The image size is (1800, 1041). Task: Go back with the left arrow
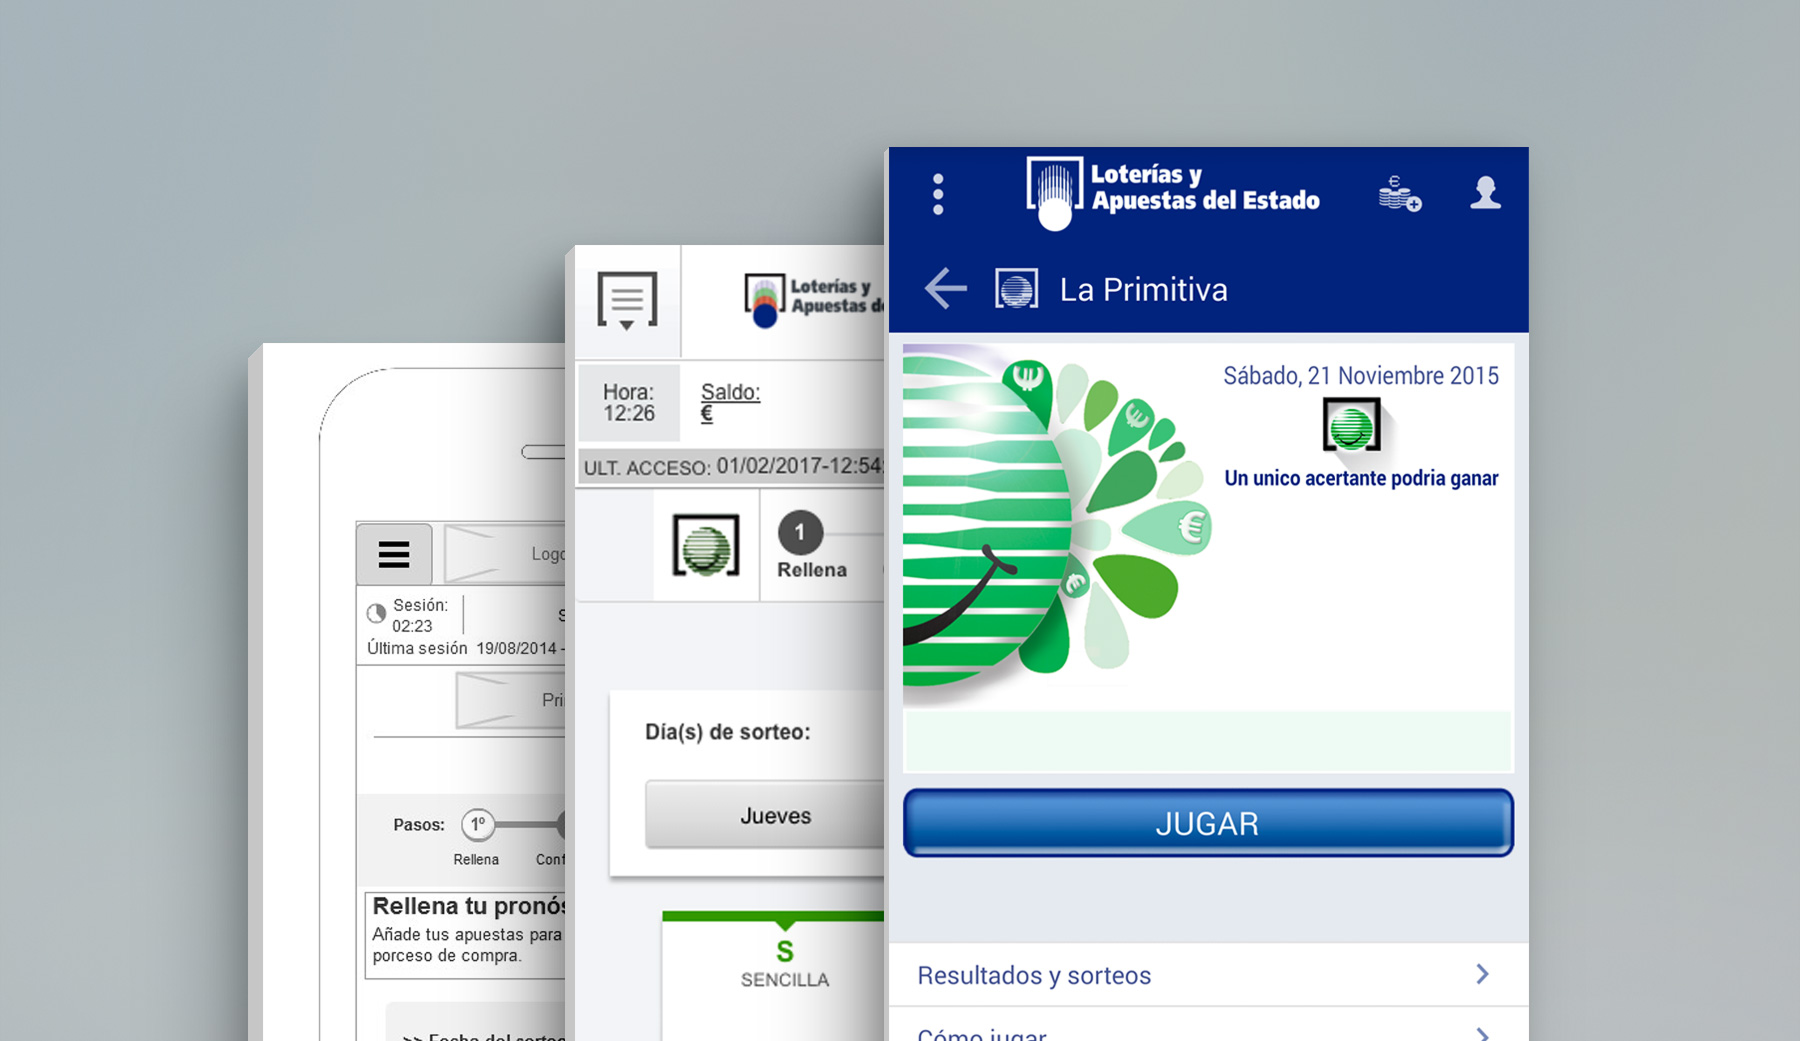pos(945,289)
